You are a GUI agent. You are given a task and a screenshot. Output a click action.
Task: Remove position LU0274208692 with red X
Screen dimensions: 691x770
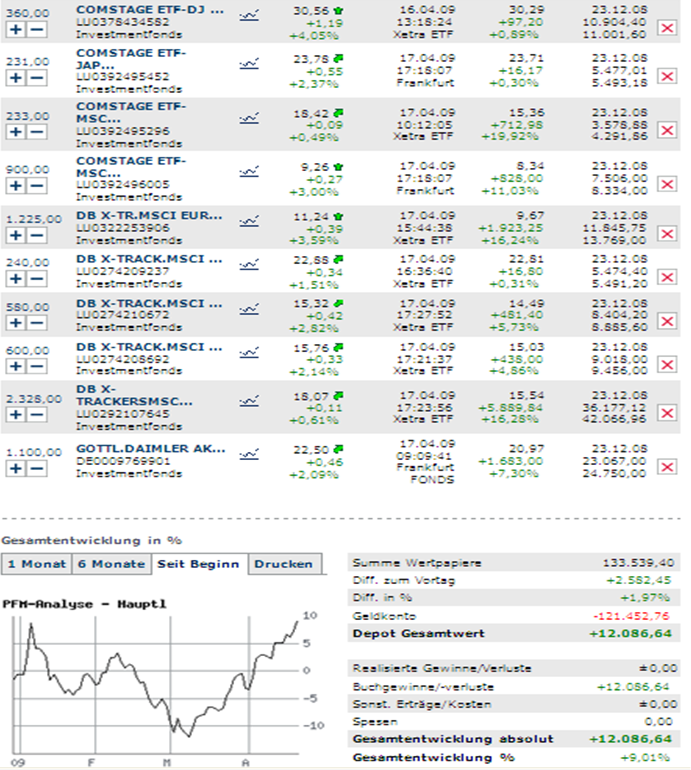667,364
